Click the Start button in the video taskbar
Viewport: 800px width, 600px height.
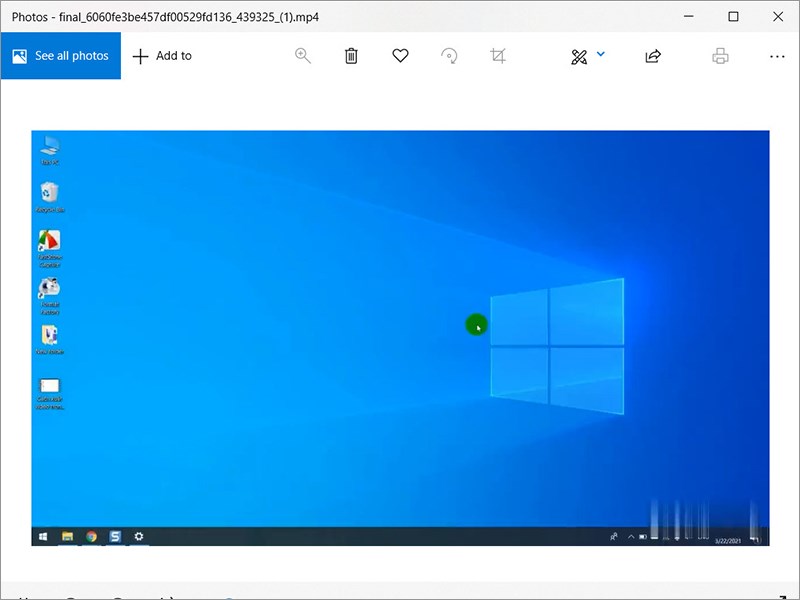click(43, 537)
